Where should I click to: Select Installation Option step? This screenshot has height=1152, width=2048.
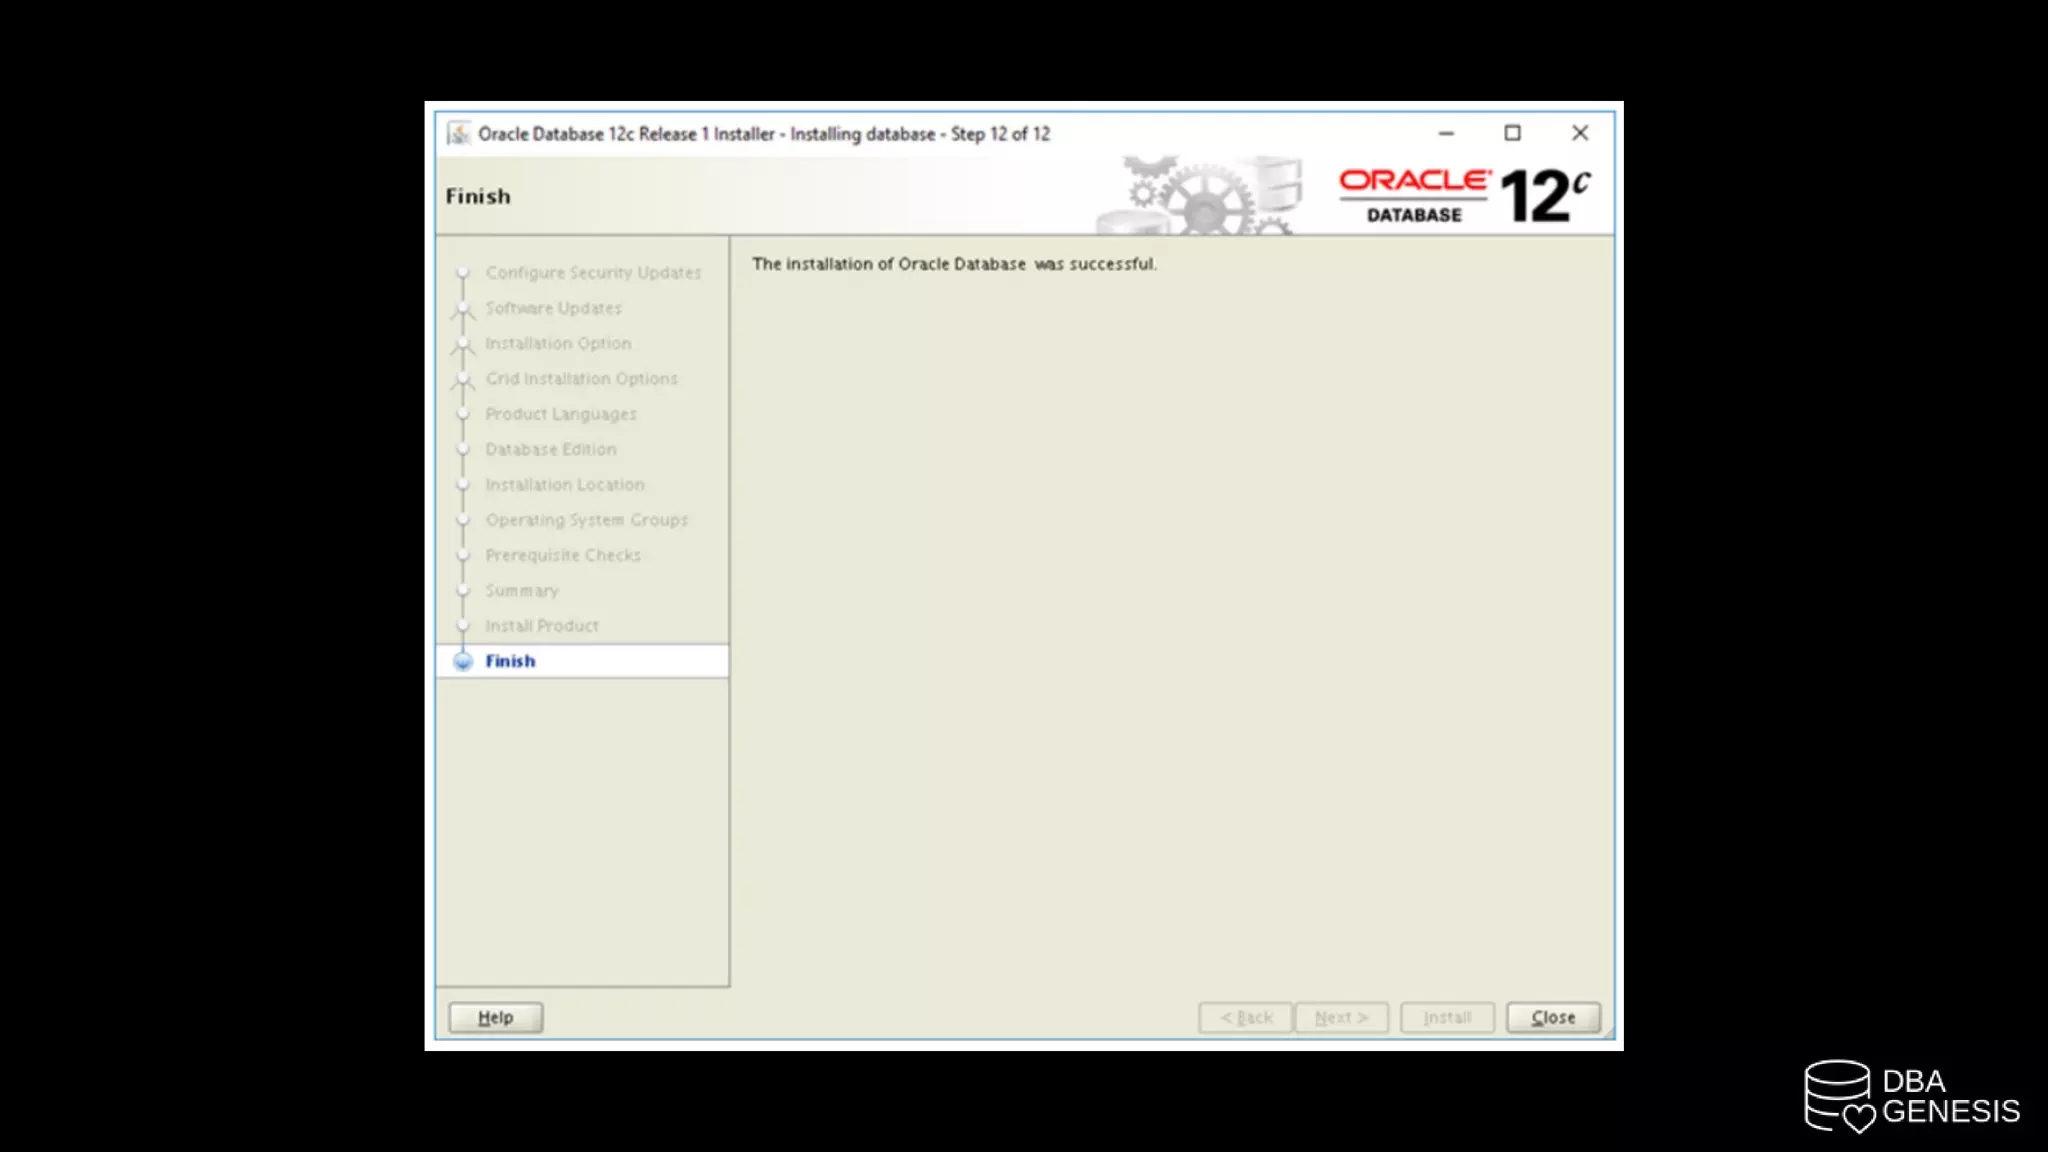[558, 343]
